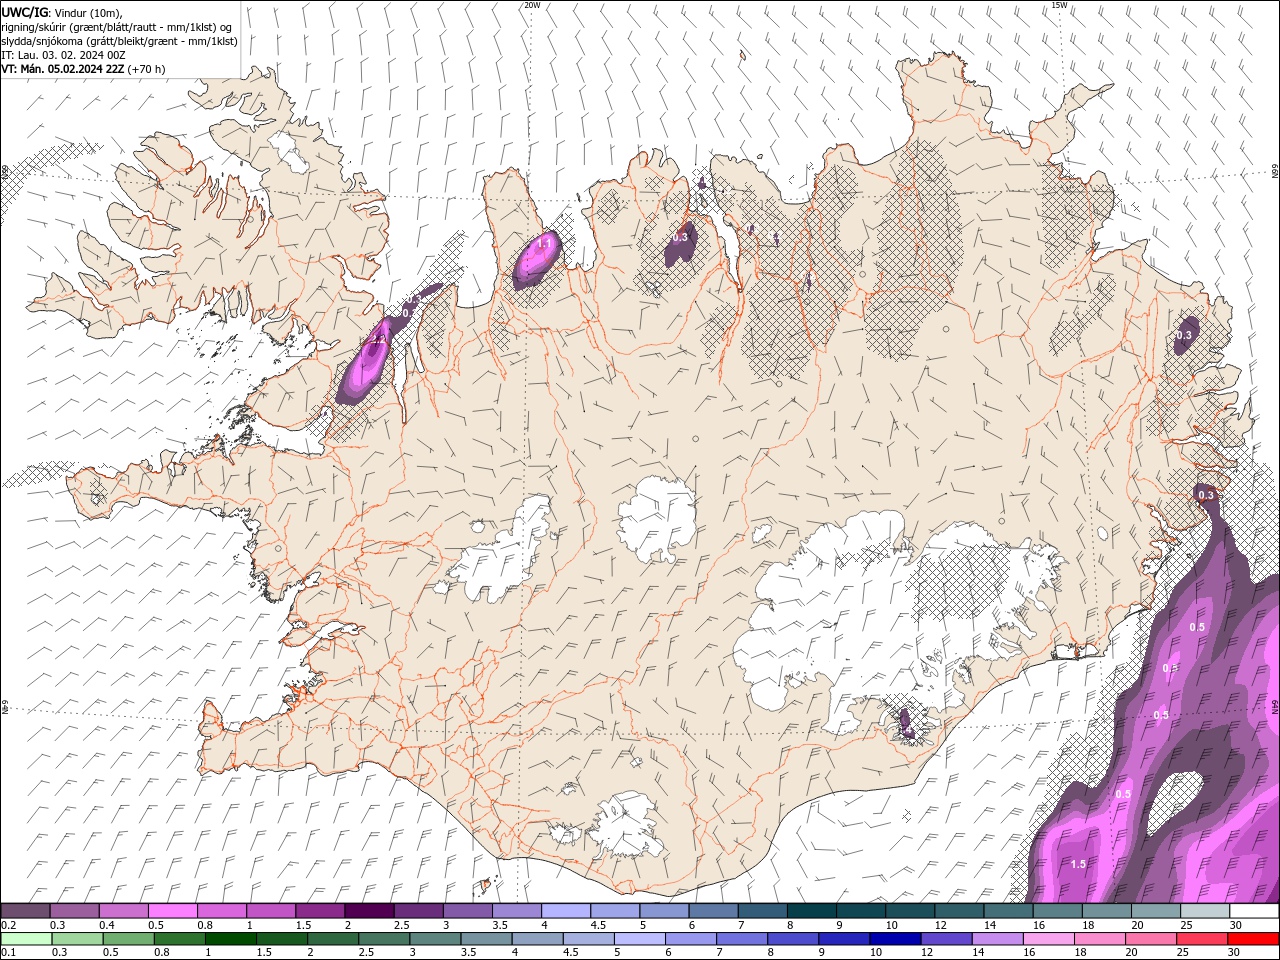Click the 0.1 label on the rain scale
This screenshot has height=960, width=1280.
pos(8,953)
